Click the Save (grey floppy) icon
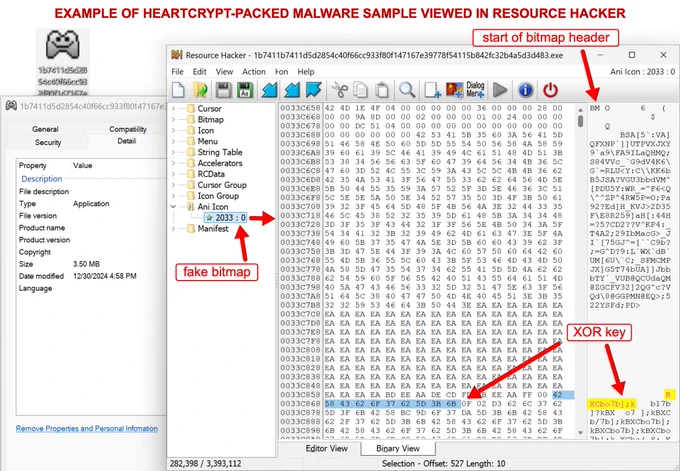 coord(223,90)
